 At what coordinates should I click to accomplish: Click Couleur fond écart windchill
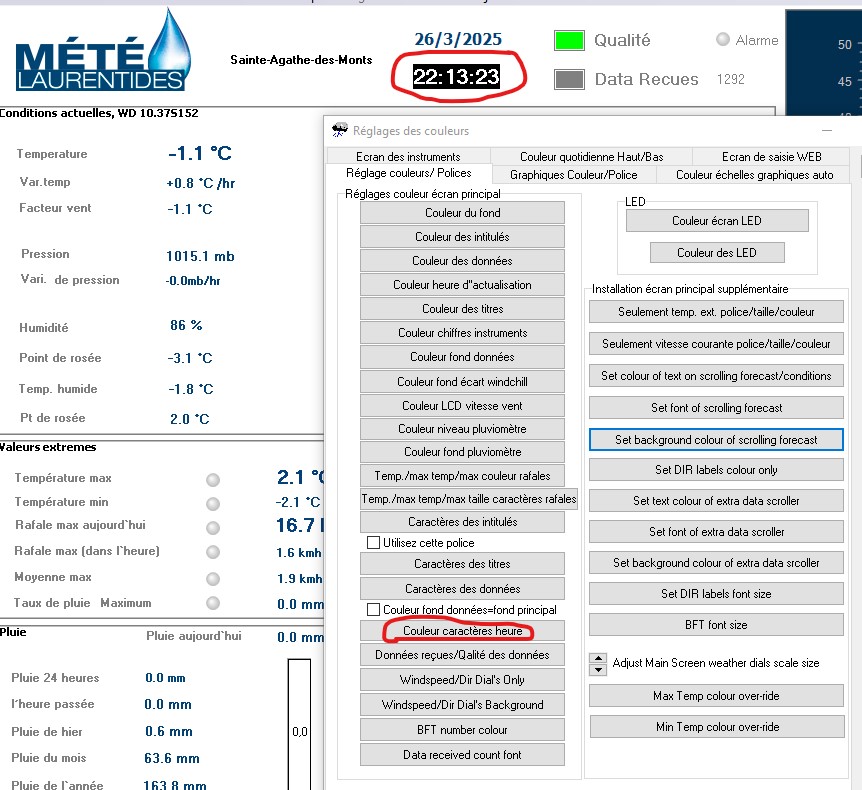pyautogui.click(x=462, y=382)
